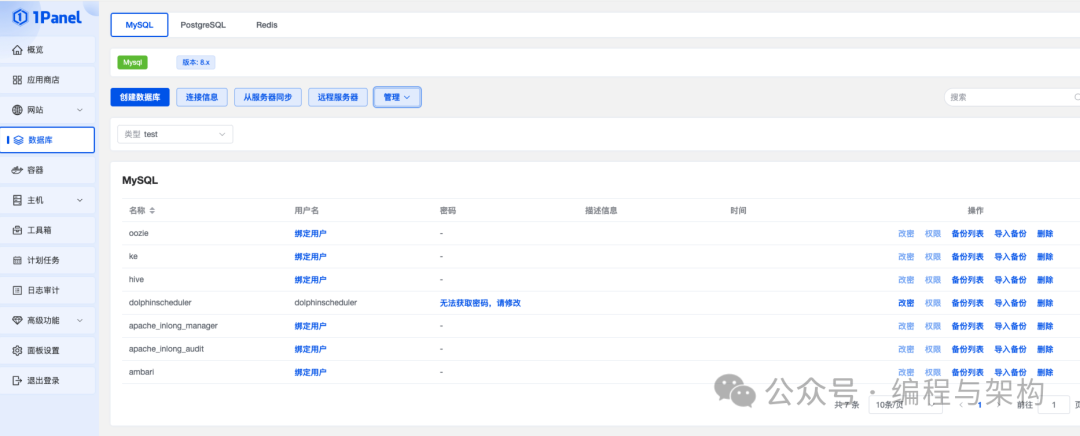Switch to the Redis tab
Image resolution: width=1080 pixels, height=436 pixels.
pos(267,25)
